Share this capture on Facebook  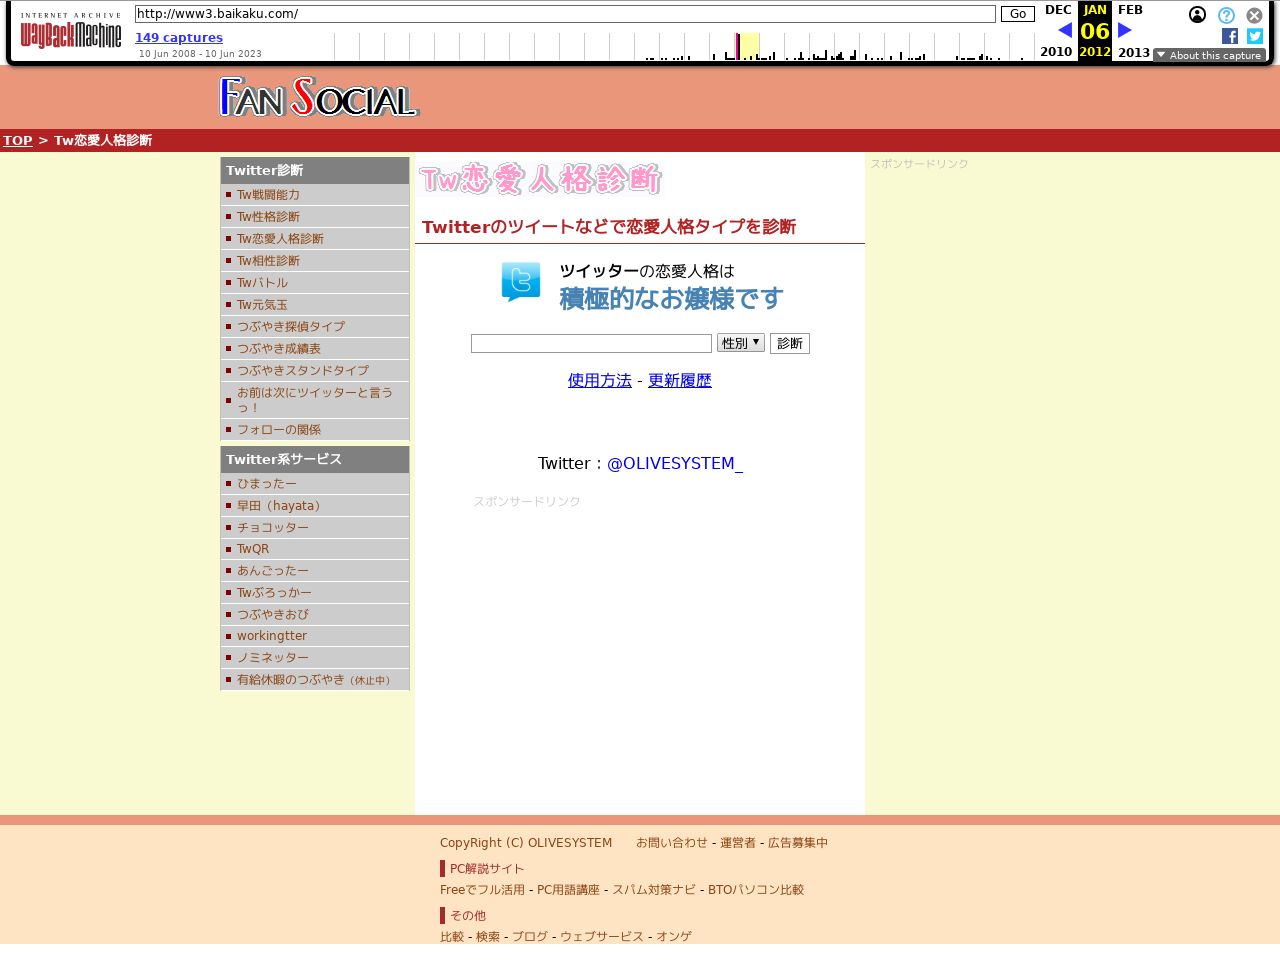pyautogui.click(x=1230, y=36)
